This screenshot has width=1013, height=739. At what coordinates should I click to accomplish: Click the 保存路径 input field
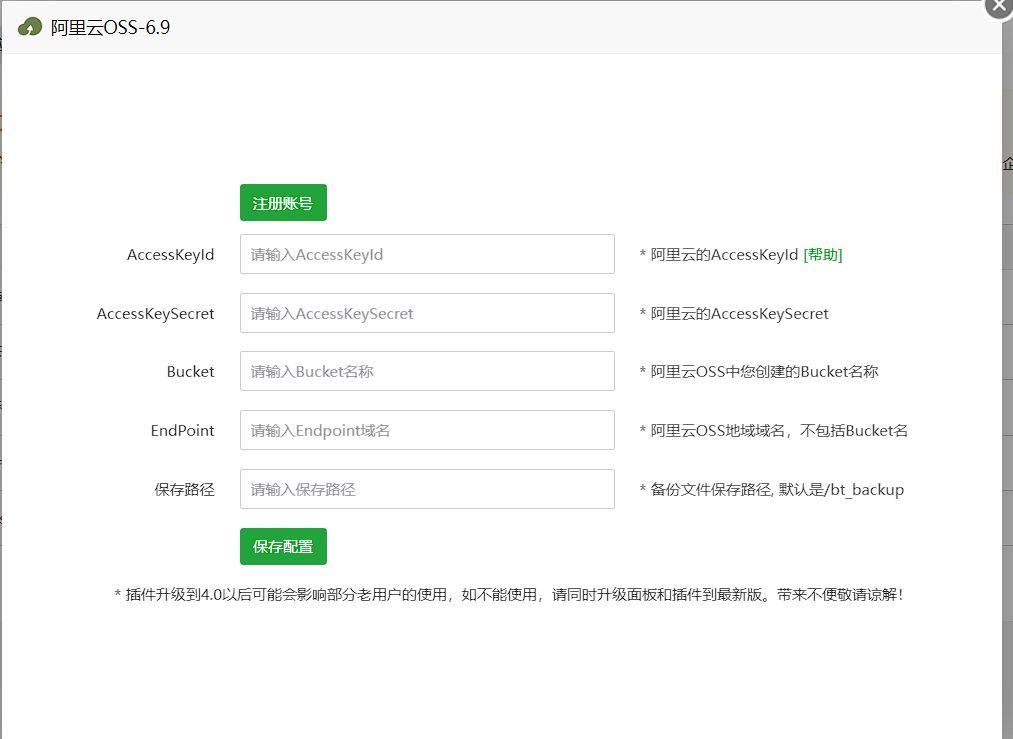[x=427, y=489]
